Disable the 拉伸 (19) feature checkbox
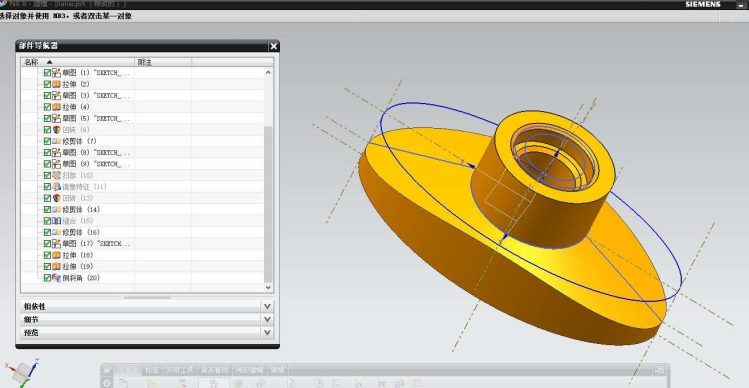Viewport: 749px width, 388px height. 47,266
